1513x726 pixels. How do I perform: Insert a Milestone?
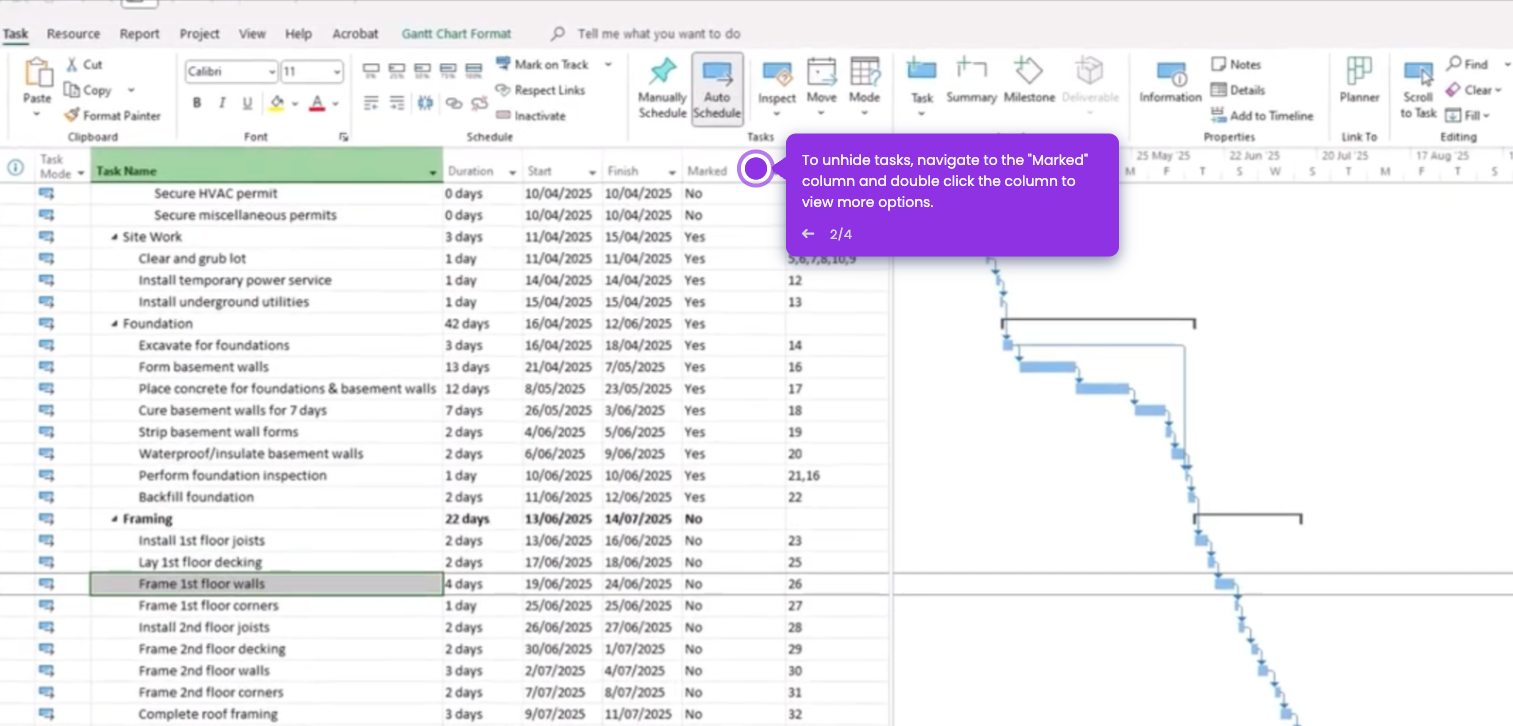click(1029, 82)
